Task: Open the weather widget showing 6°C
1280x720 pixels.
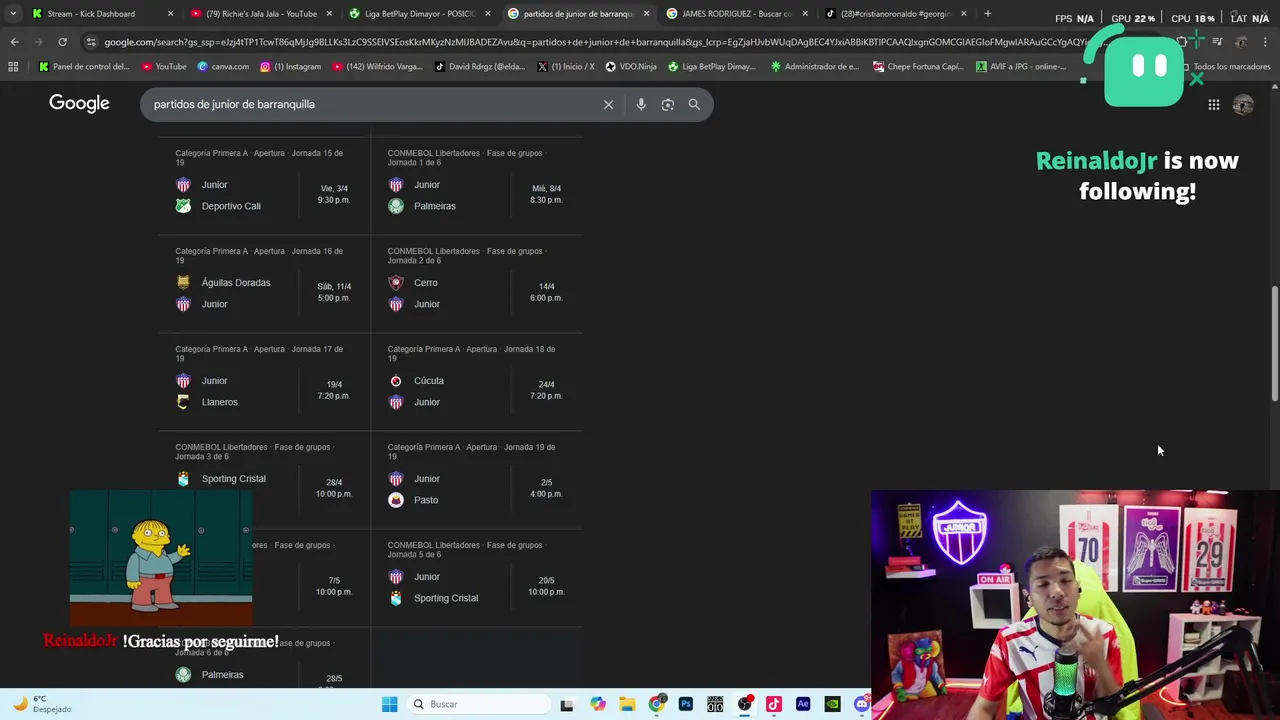Action: tap(42, 704)
